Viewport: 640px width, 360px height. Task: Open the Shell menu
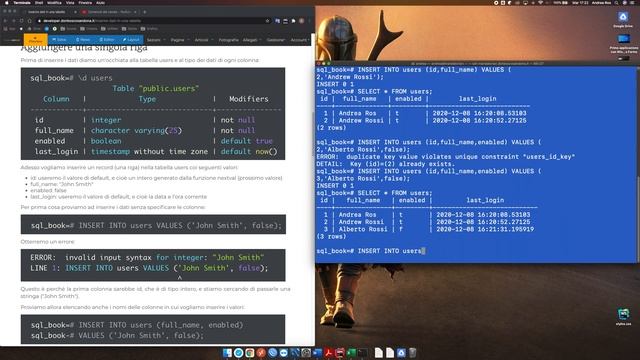pos(39,2)
